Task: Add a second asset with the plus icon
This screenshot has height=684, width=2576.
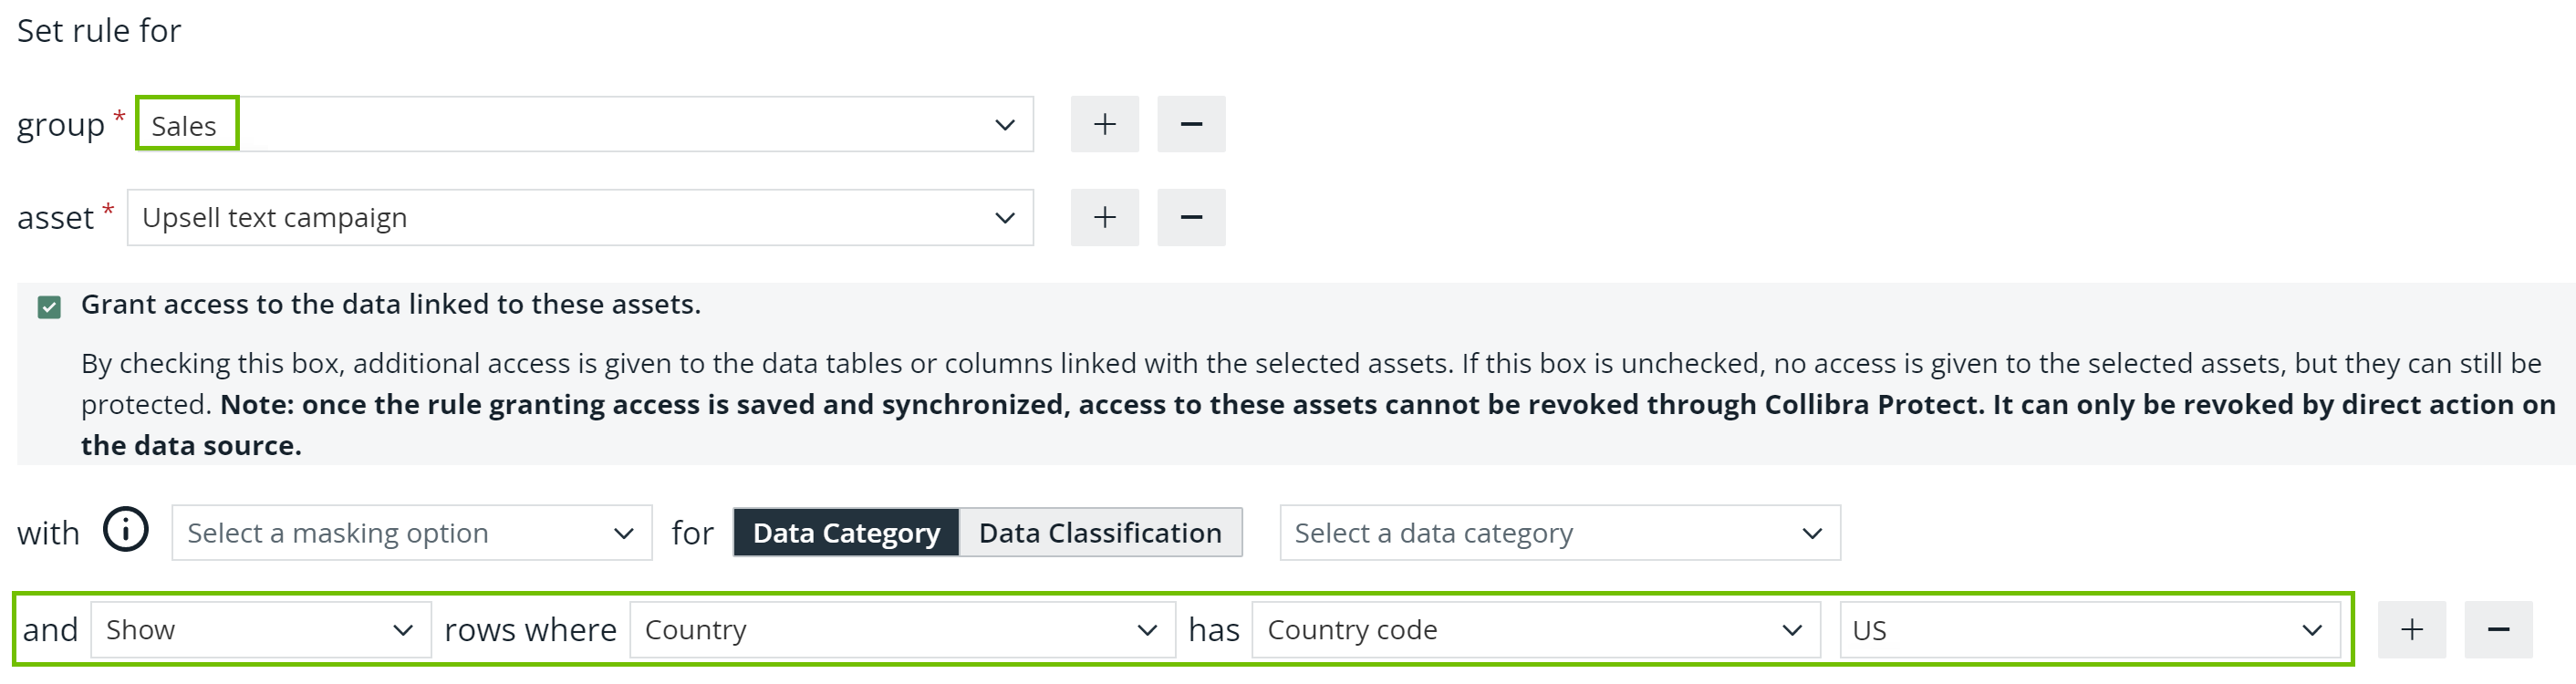Action: point(1104,217)
